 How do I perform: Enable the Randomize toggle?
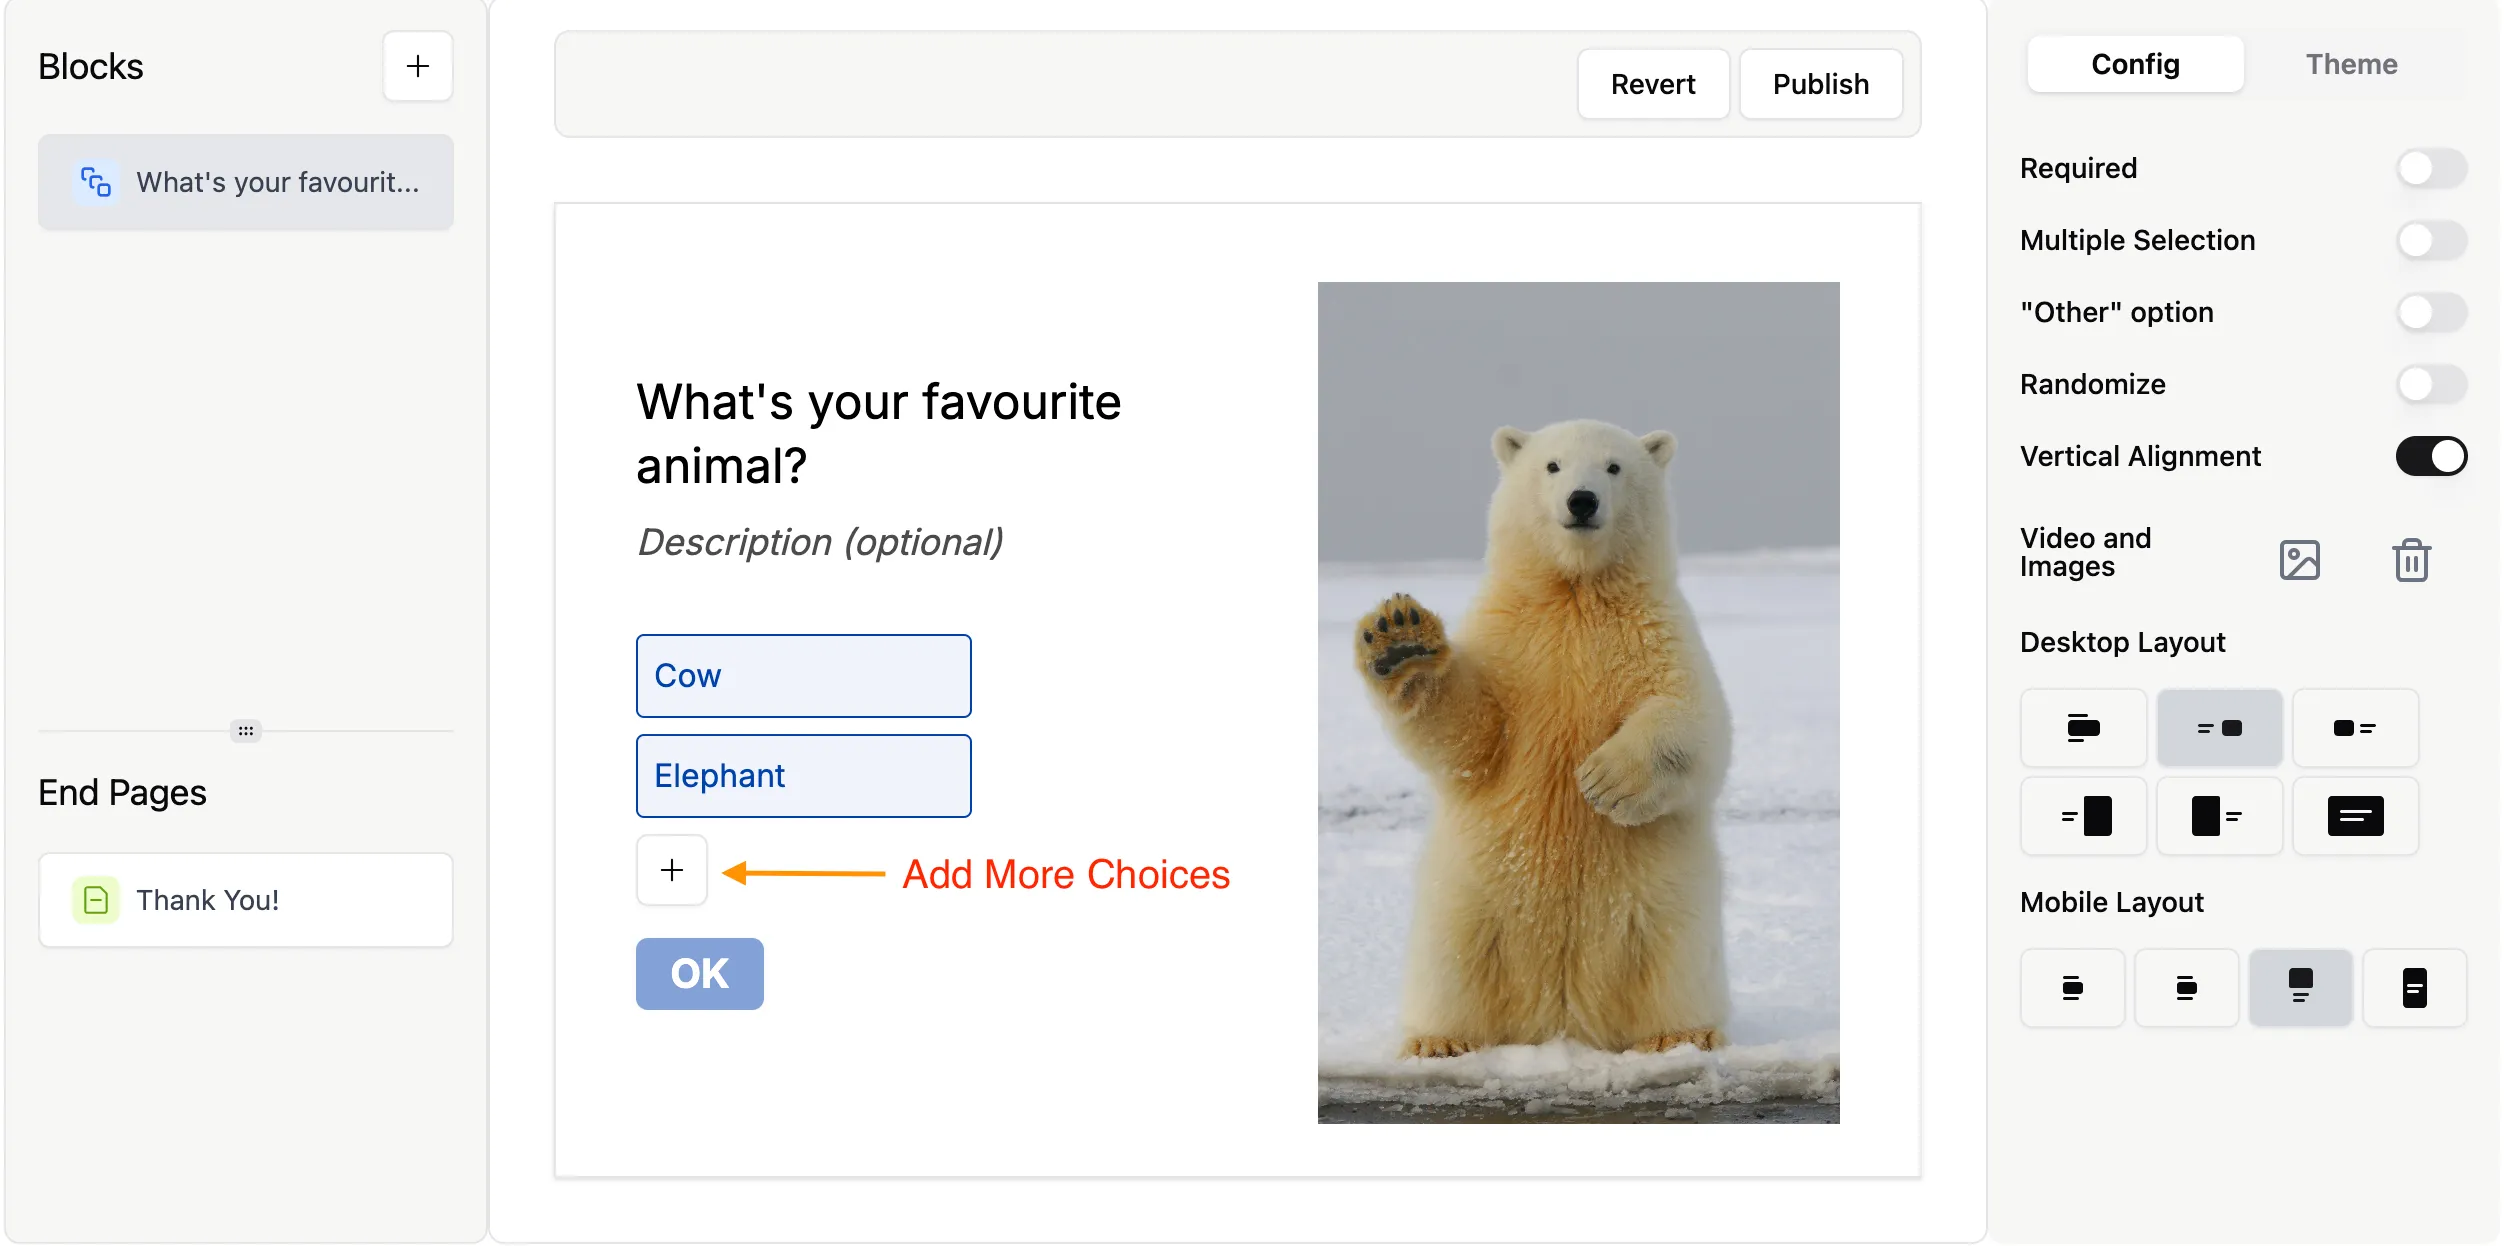click(2430, 384)
